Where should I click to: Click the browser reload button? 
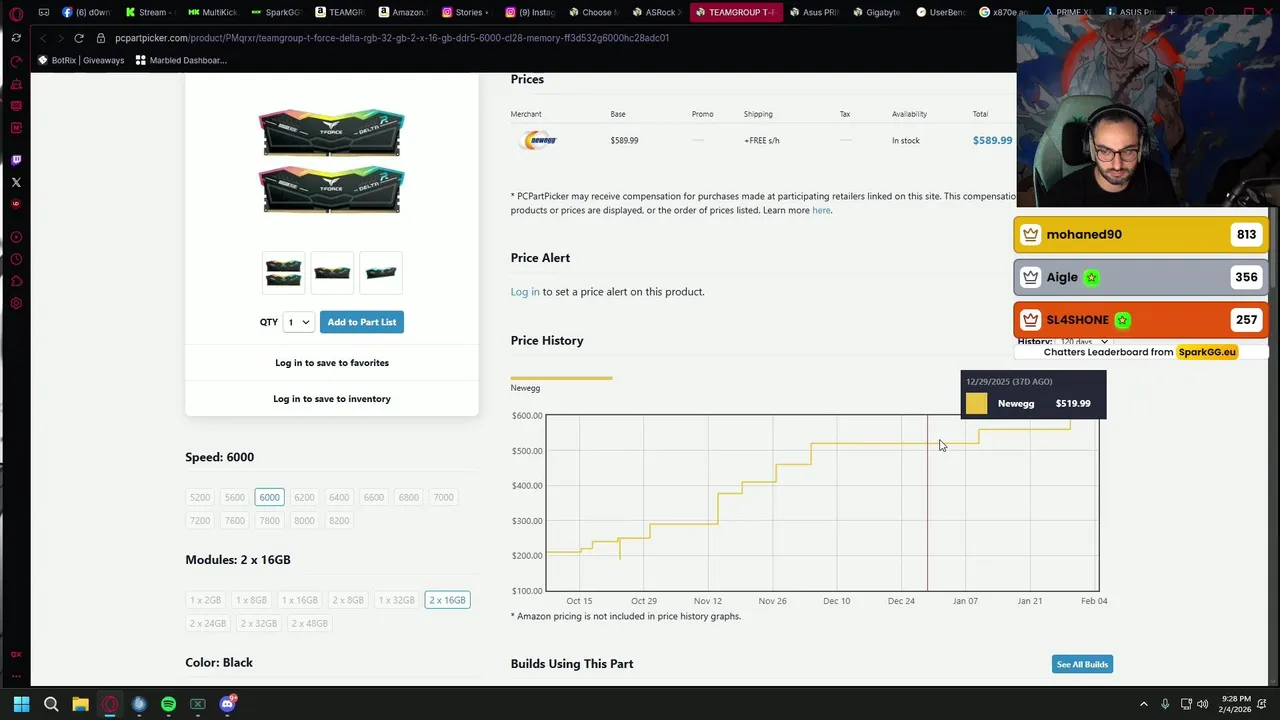coord(79,38)
